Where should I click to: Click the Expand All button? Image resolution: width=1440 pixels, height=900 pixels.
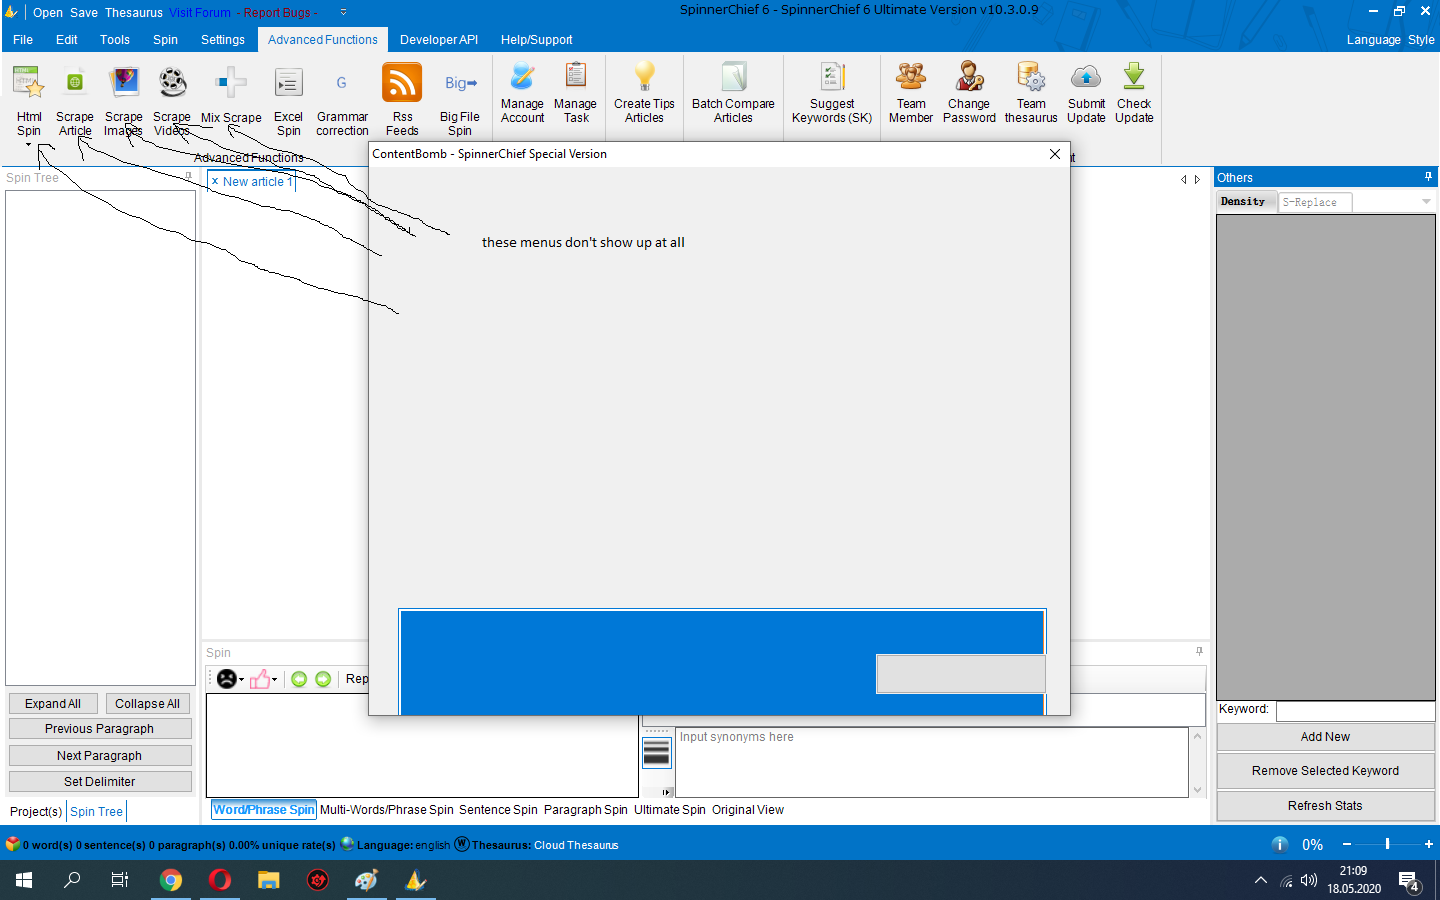pyautogui.click(x=53, y=704)
